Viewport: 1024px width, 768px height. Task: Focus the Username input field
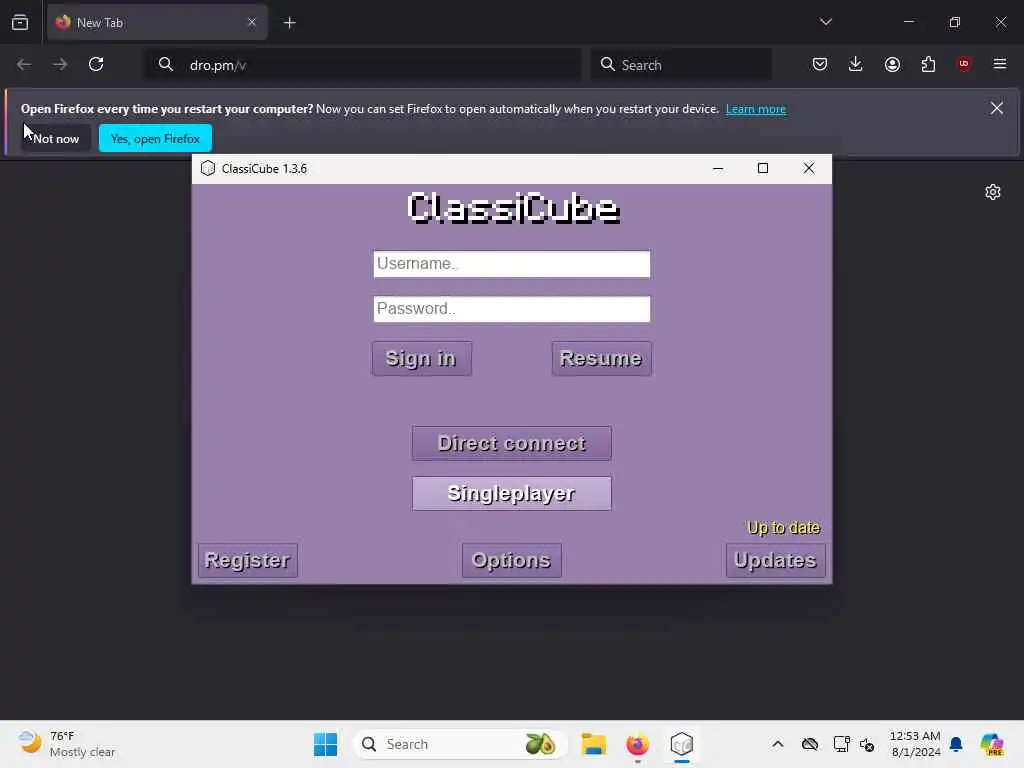point(511,264)
